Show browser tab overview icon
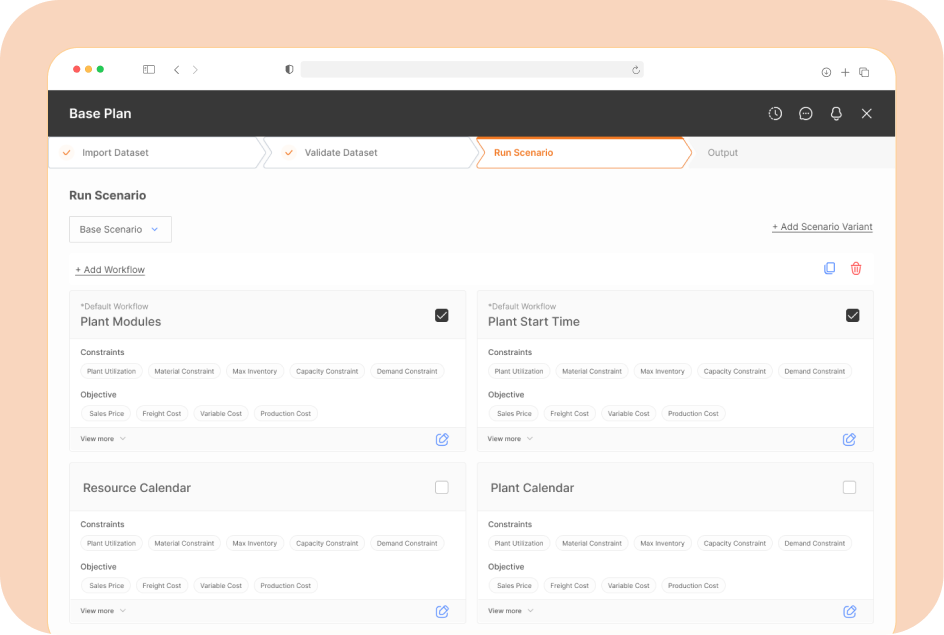944x635 pixels. point(864,72)
